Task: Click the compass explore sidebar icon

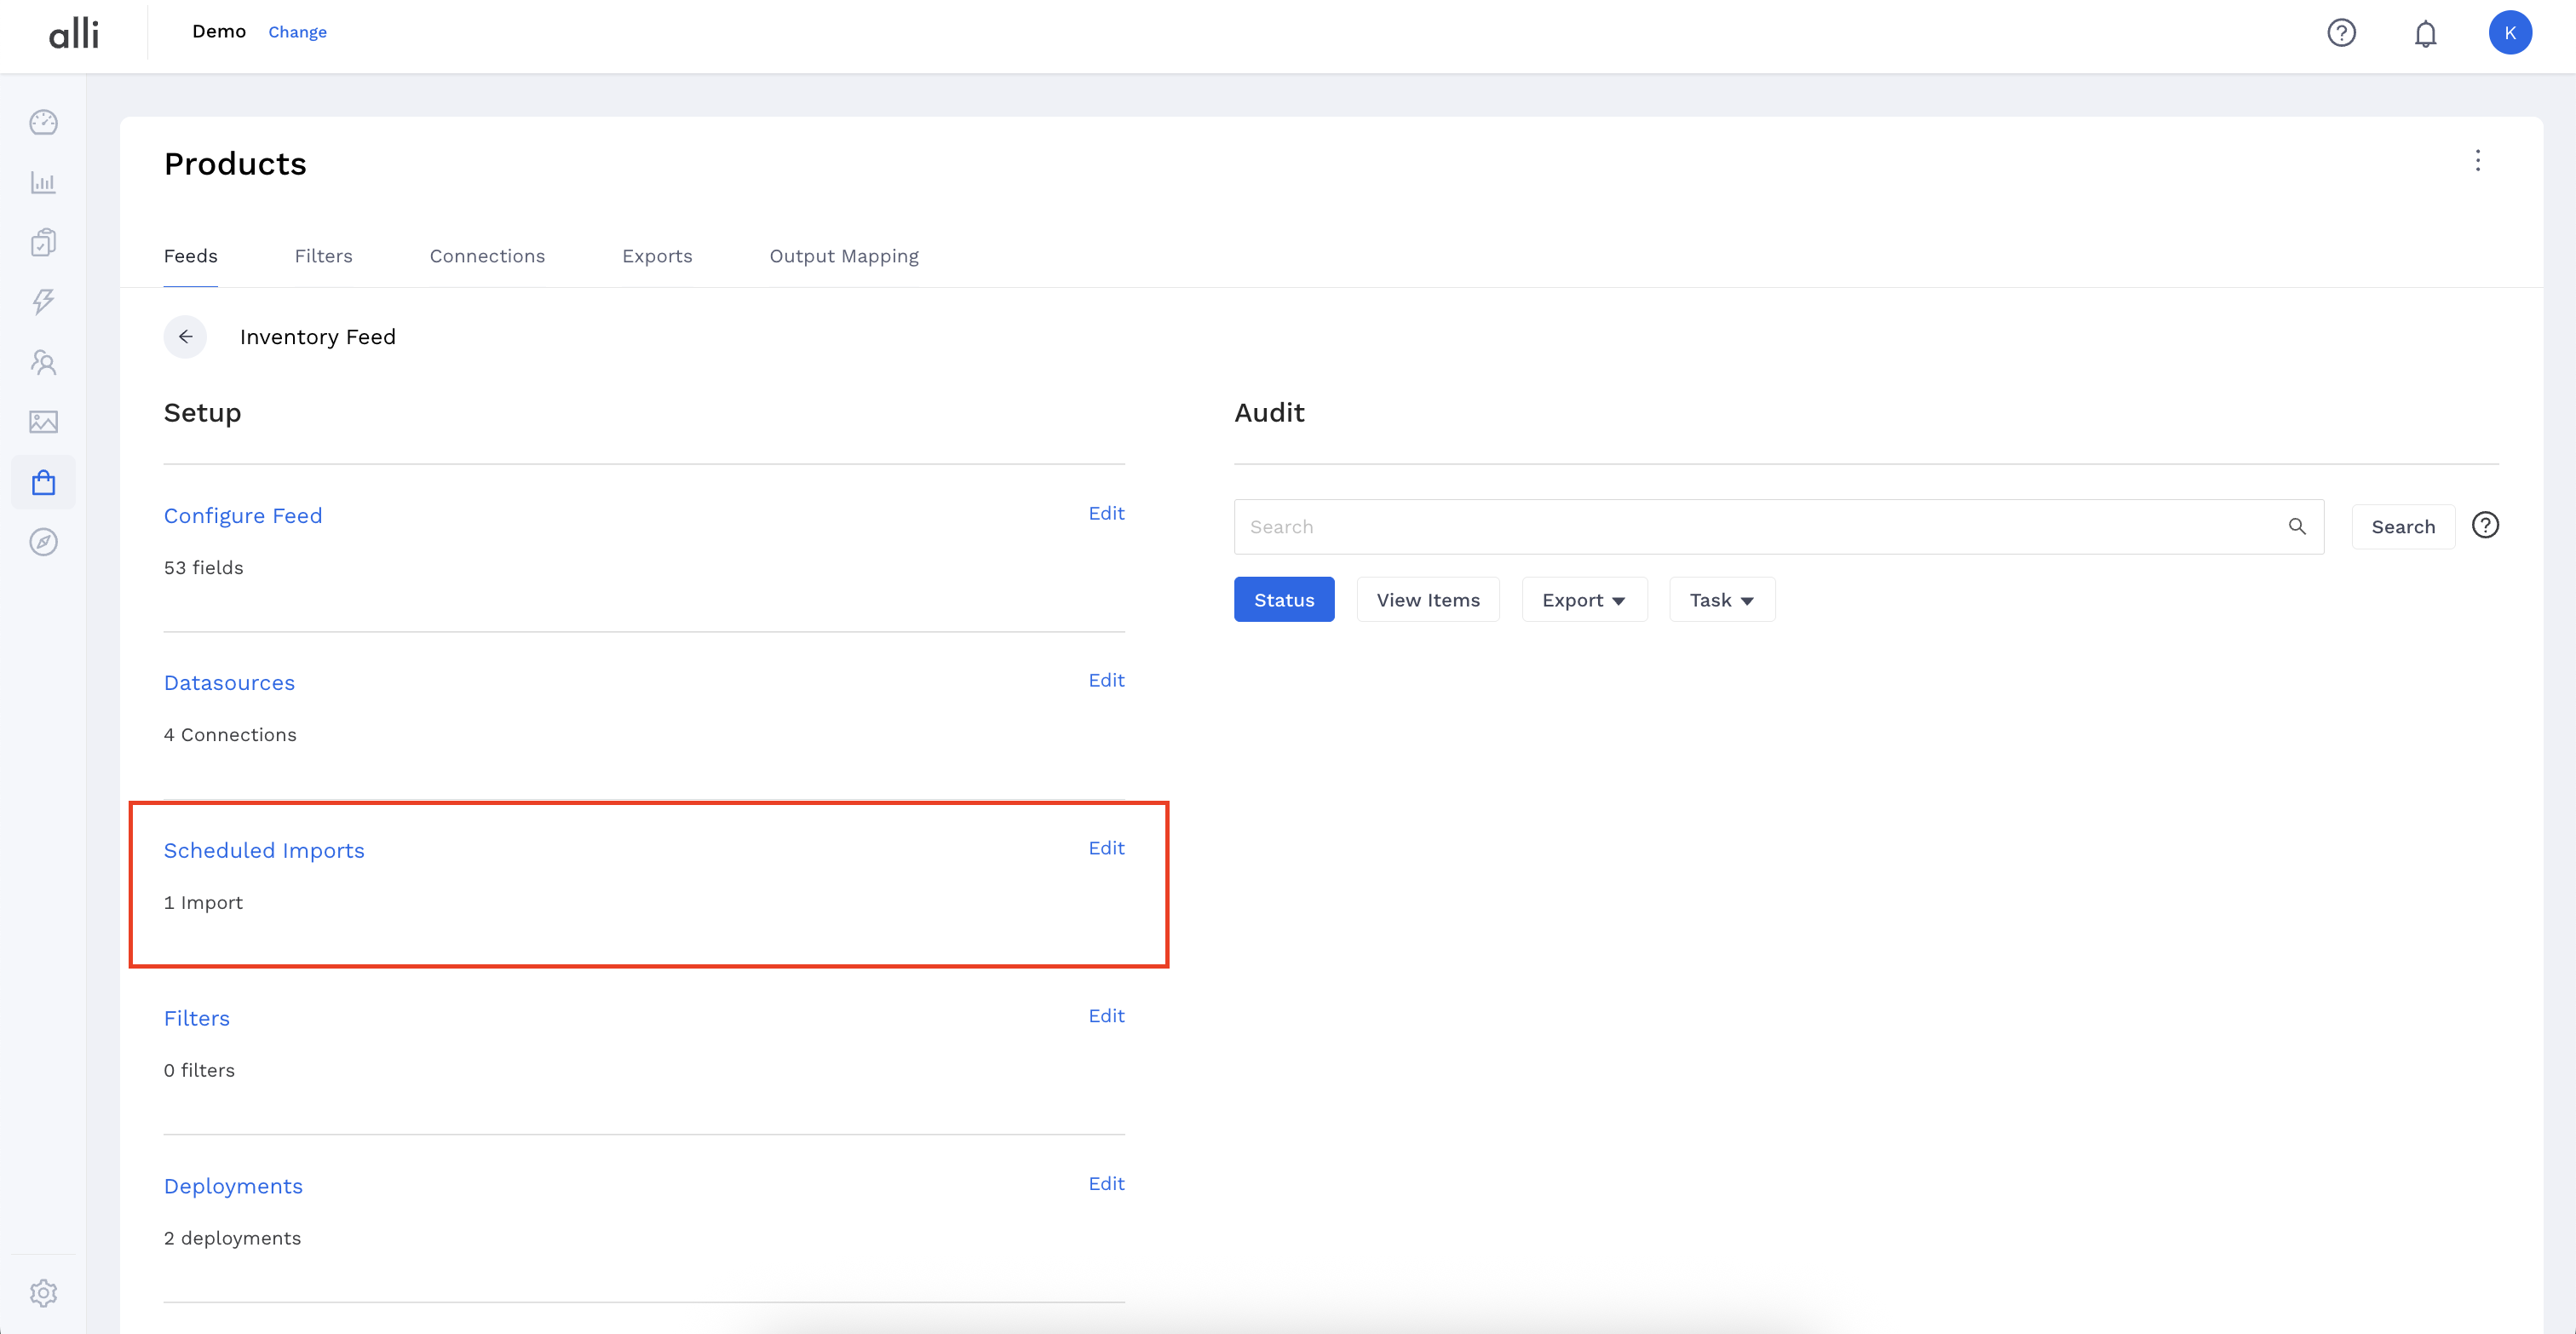Action: 43,542
